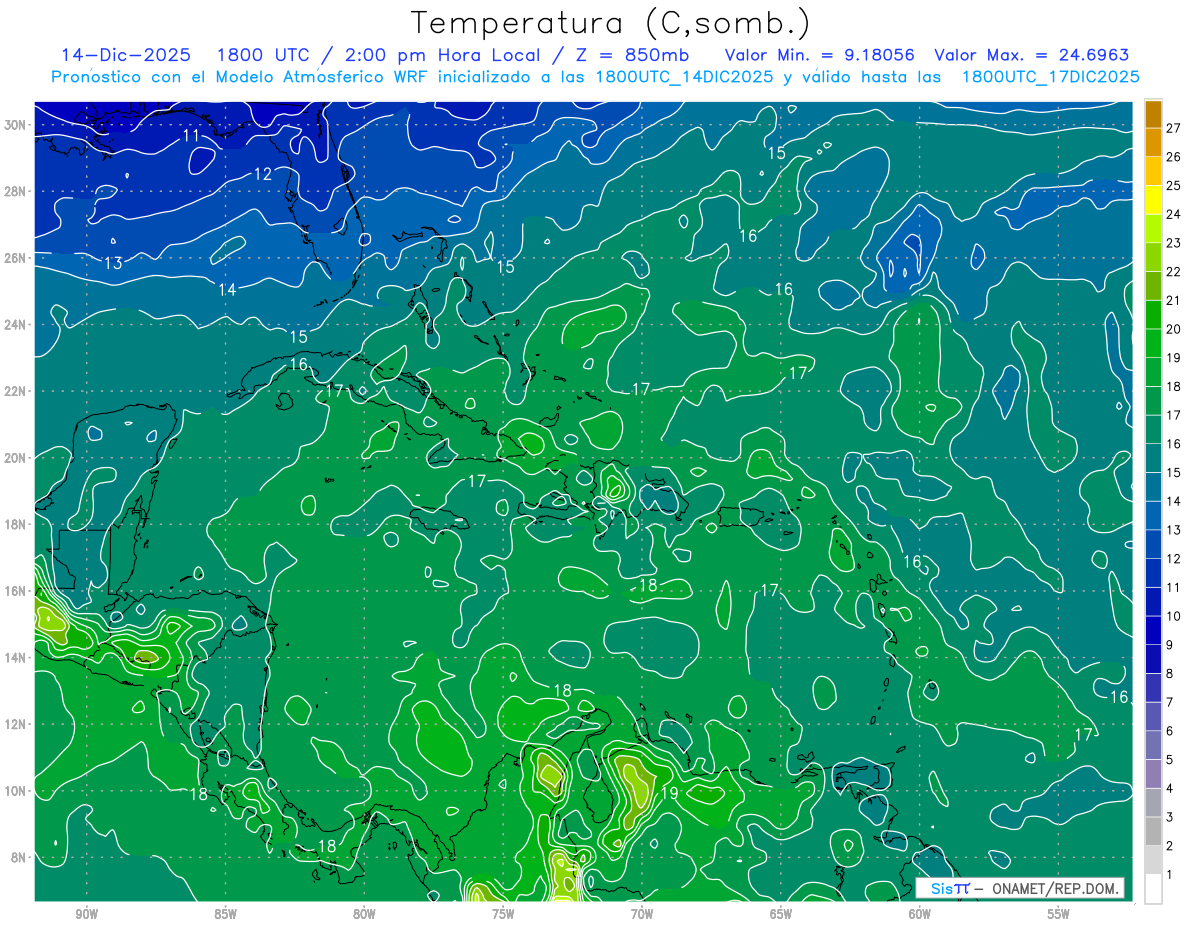The image size is (1200, 927).
Task: Click the 65W longitude axis label
Action: click(781, 914)
